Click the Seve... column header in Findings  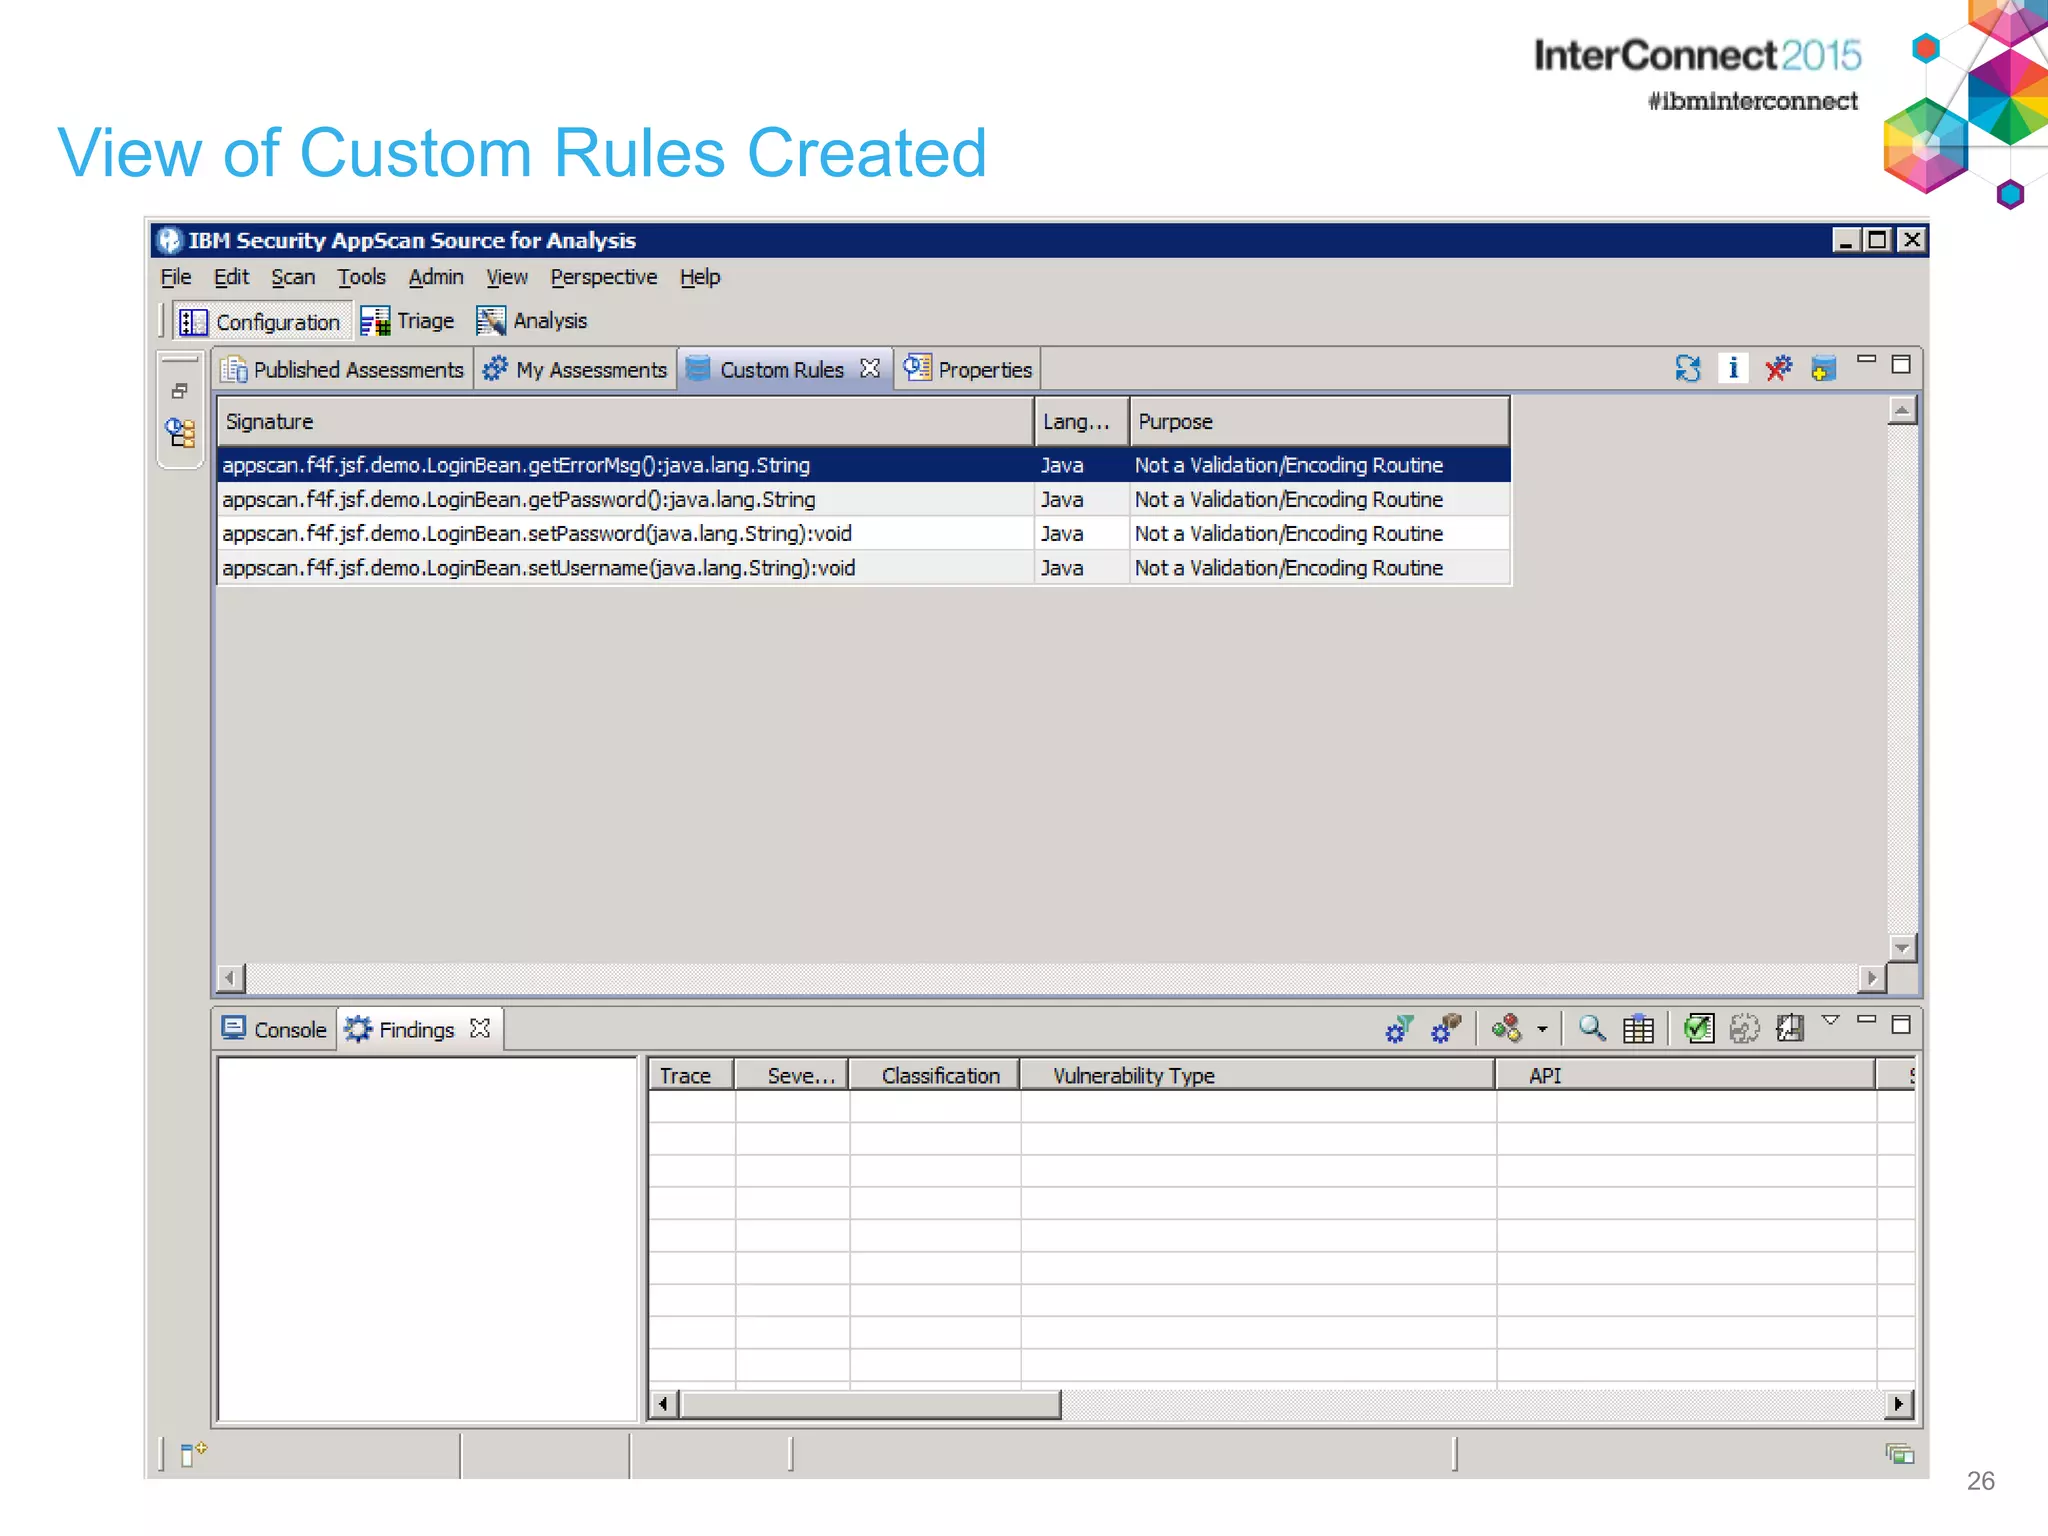click(x=792, y=1075)
